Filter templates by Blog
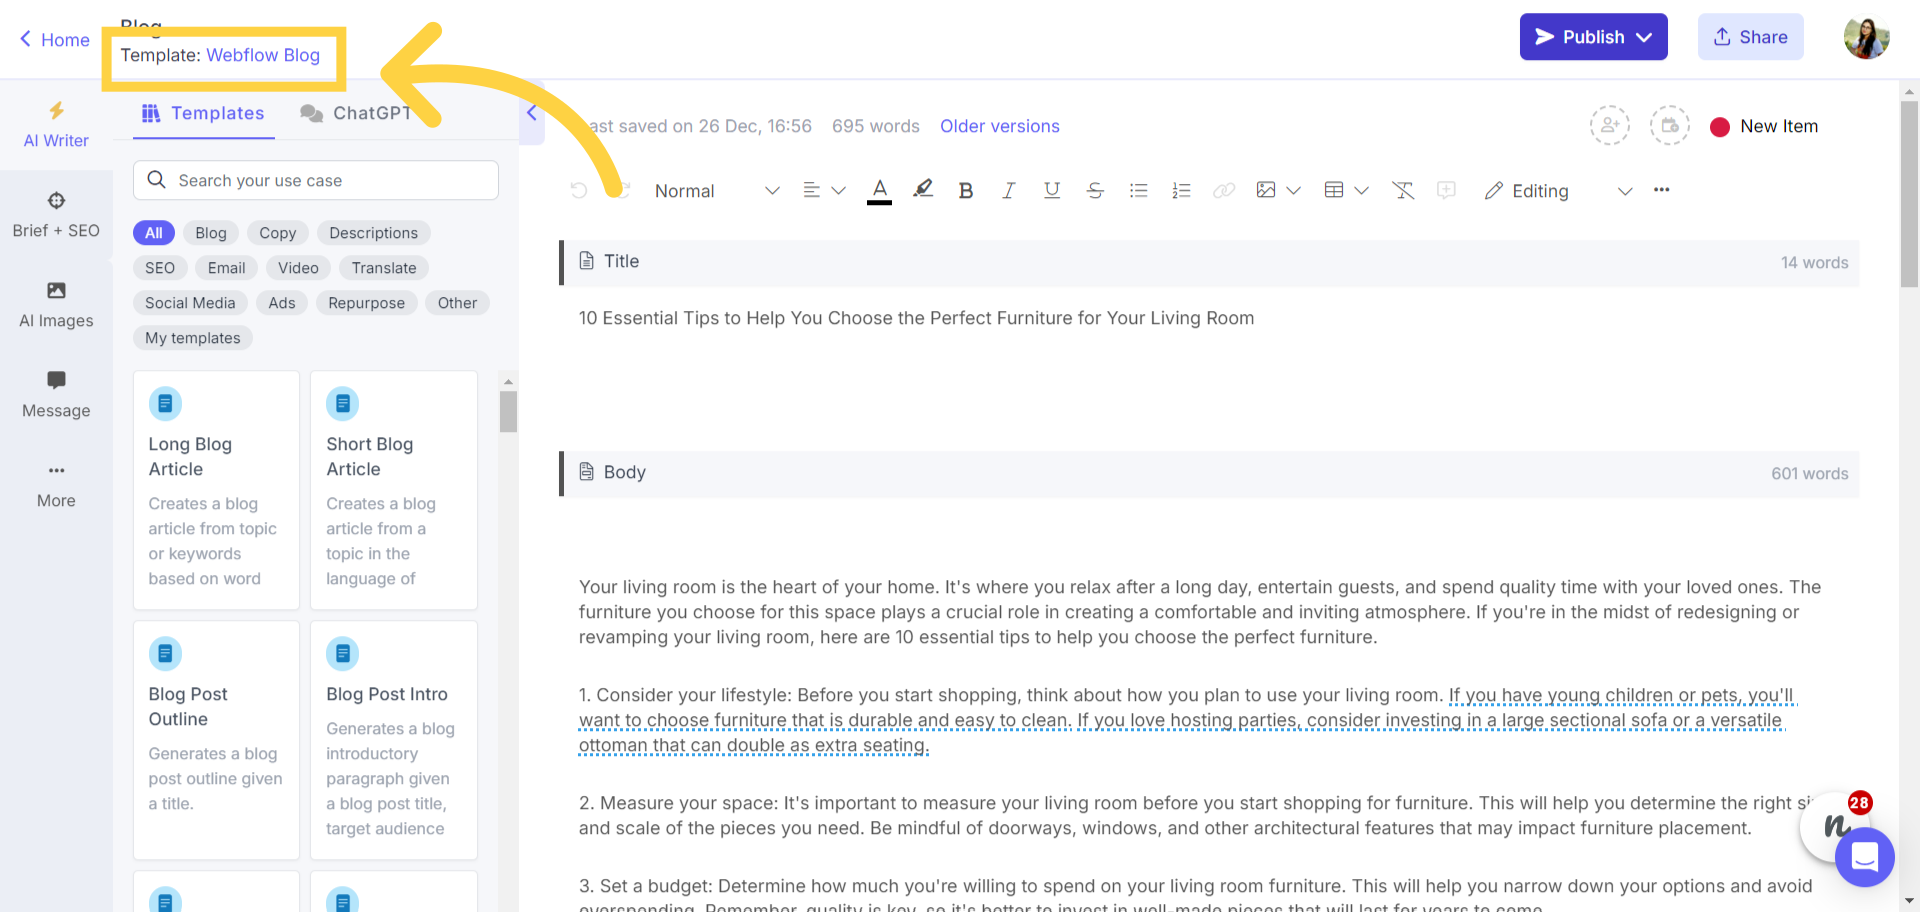 (211, 233)
